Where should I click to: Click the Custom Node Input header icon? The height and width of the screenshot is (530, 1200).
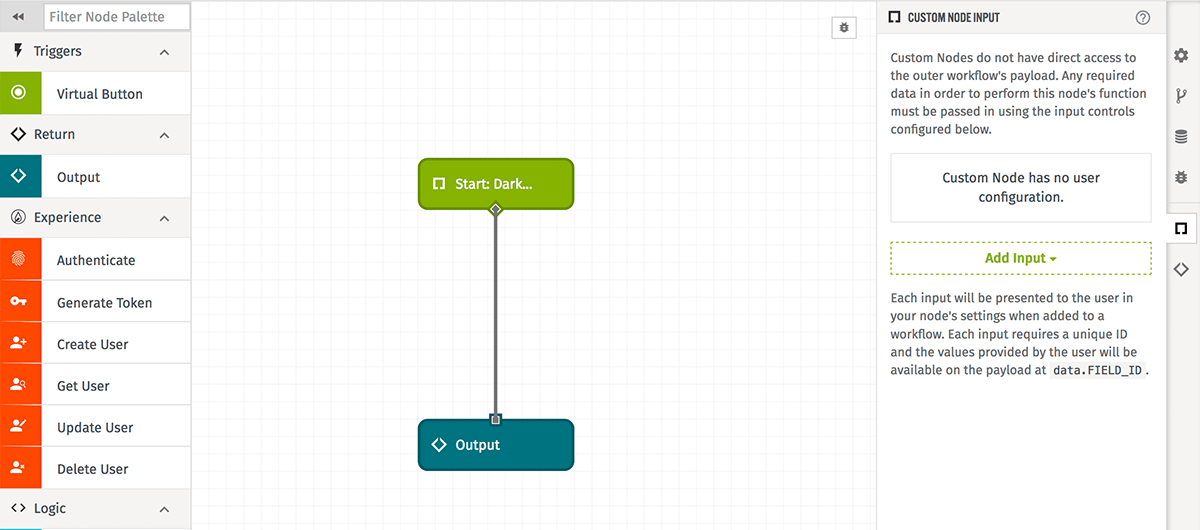tap(895, 17)
